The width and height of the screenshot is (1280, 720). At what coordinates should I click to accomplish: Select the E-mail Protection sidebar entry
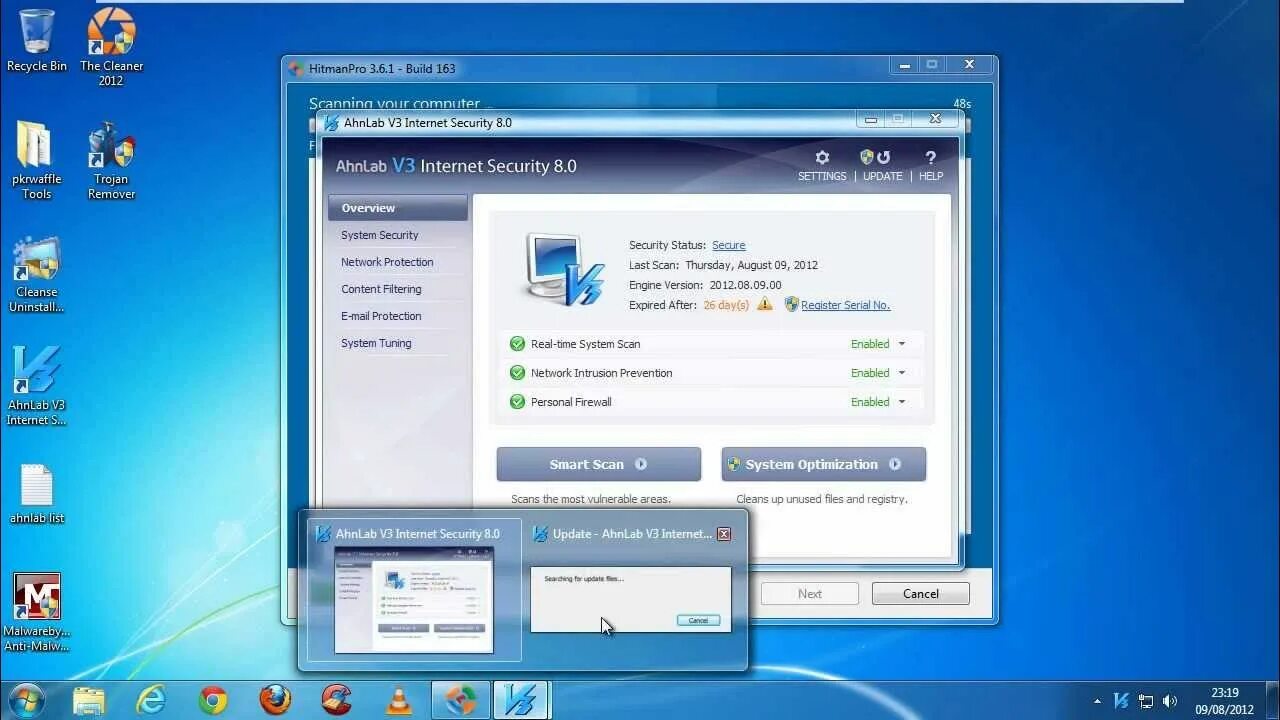pos(381,316)
